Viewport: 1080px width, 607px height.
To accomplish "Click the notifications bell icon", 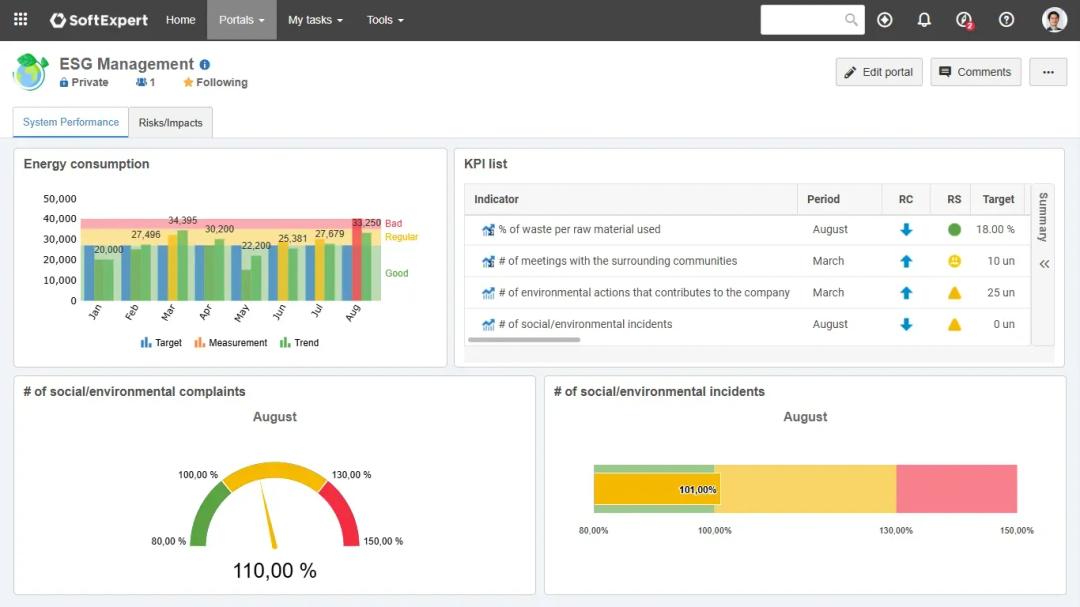I will click(924, 20).
